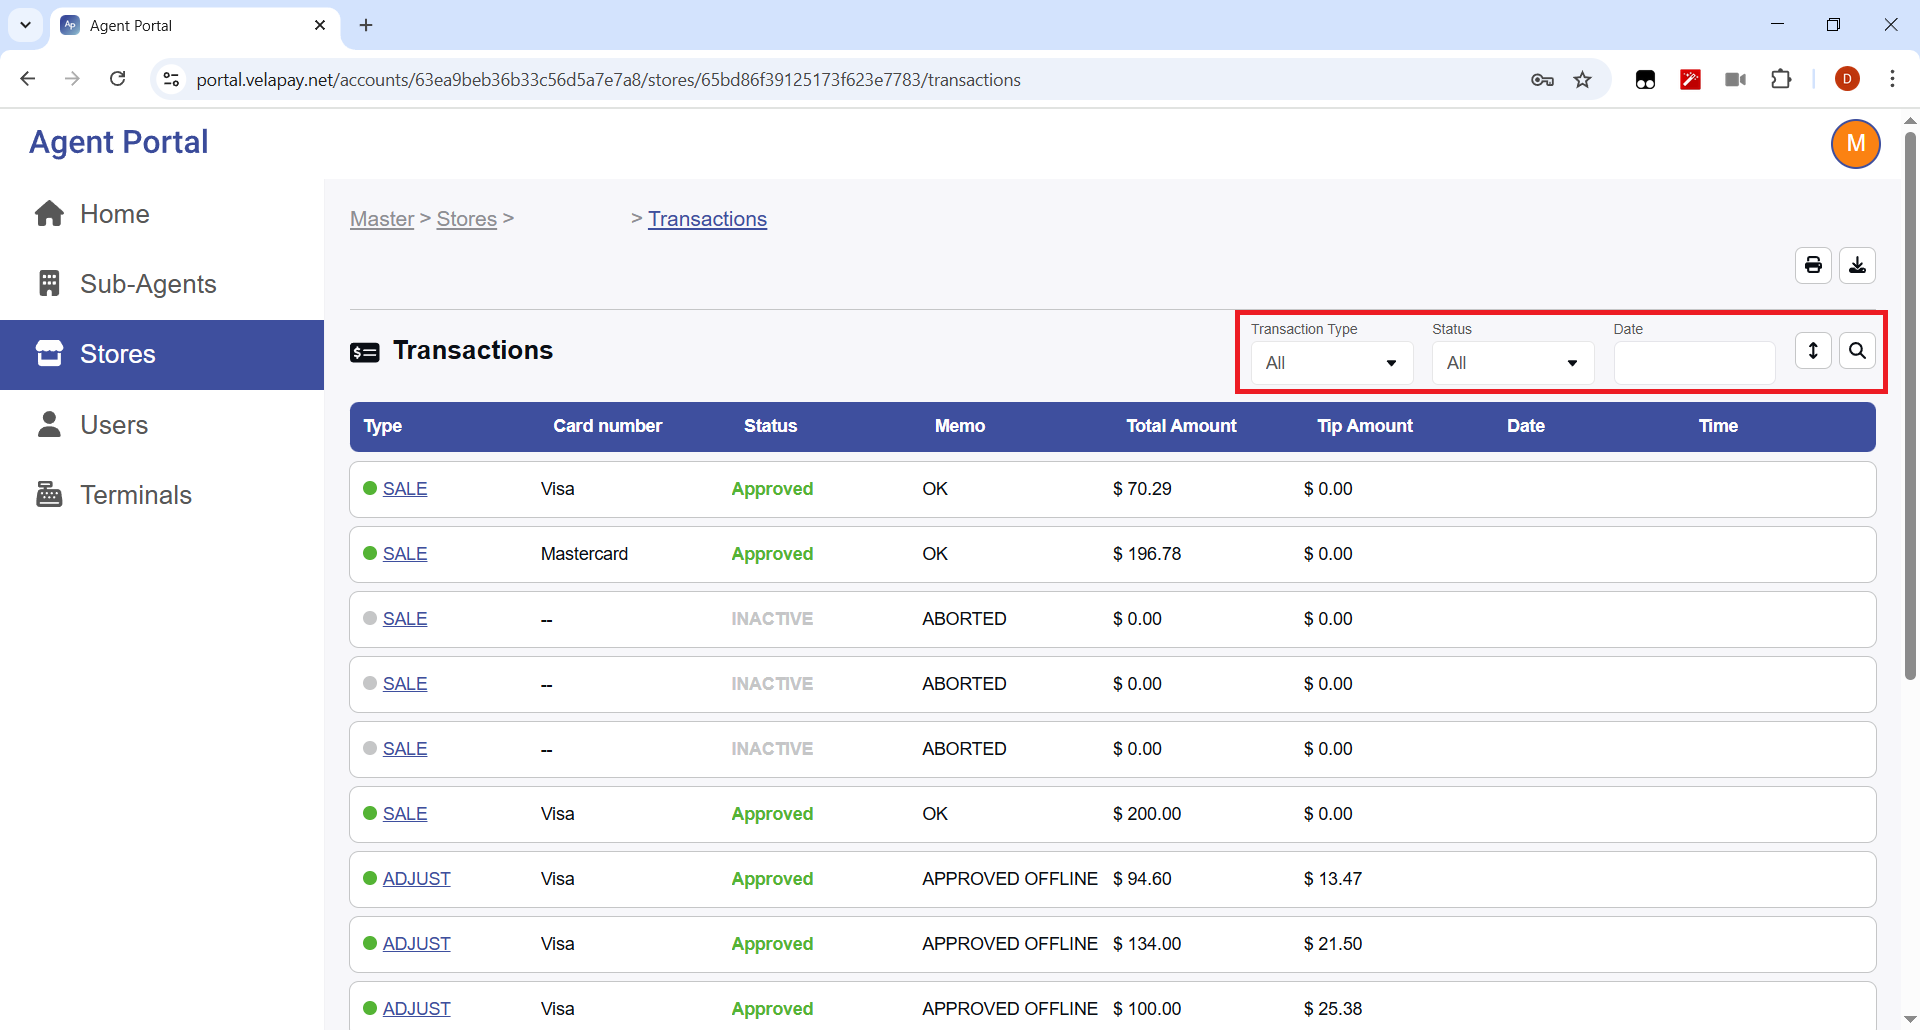Screen dimensions: 1920x1030
Task: Click the Terminals register icon
Action: 49,494
